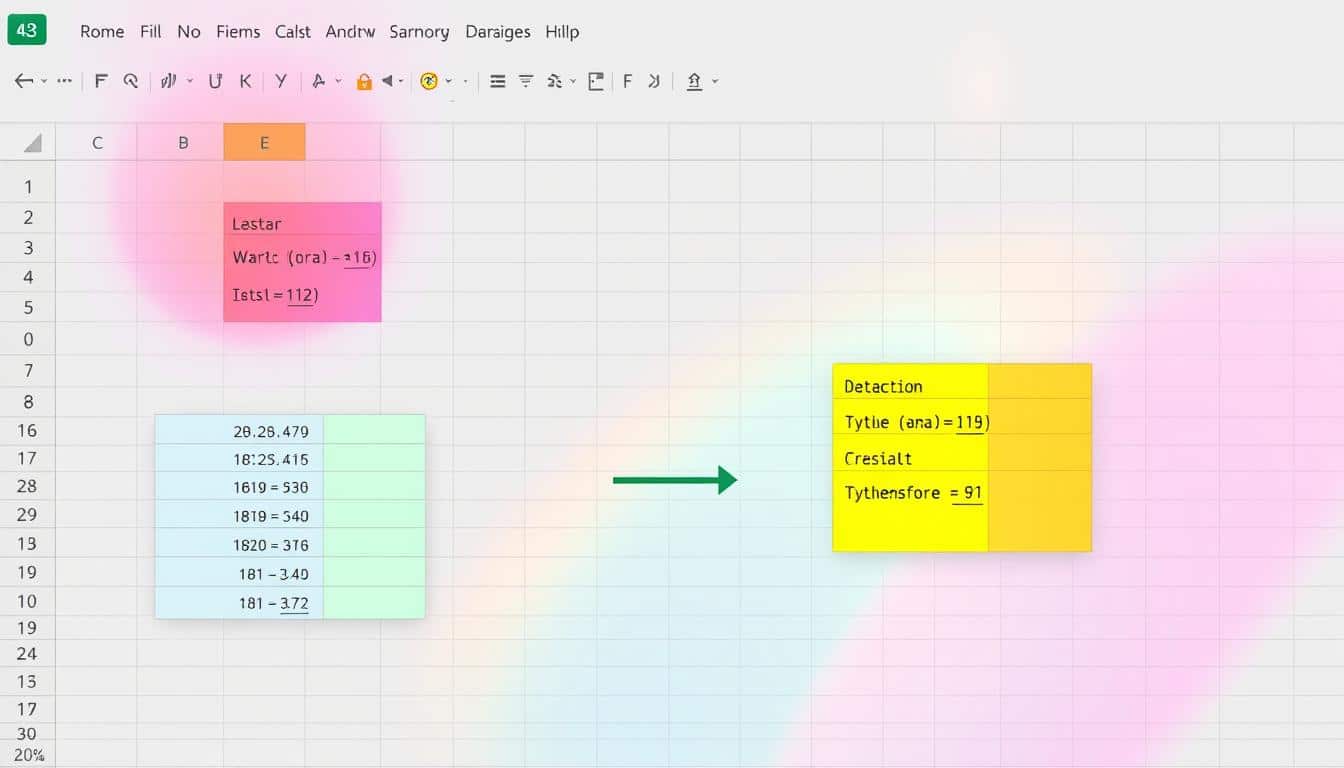Open the Fiems menu
This screenshot has height=768, width=1344.
237,32
